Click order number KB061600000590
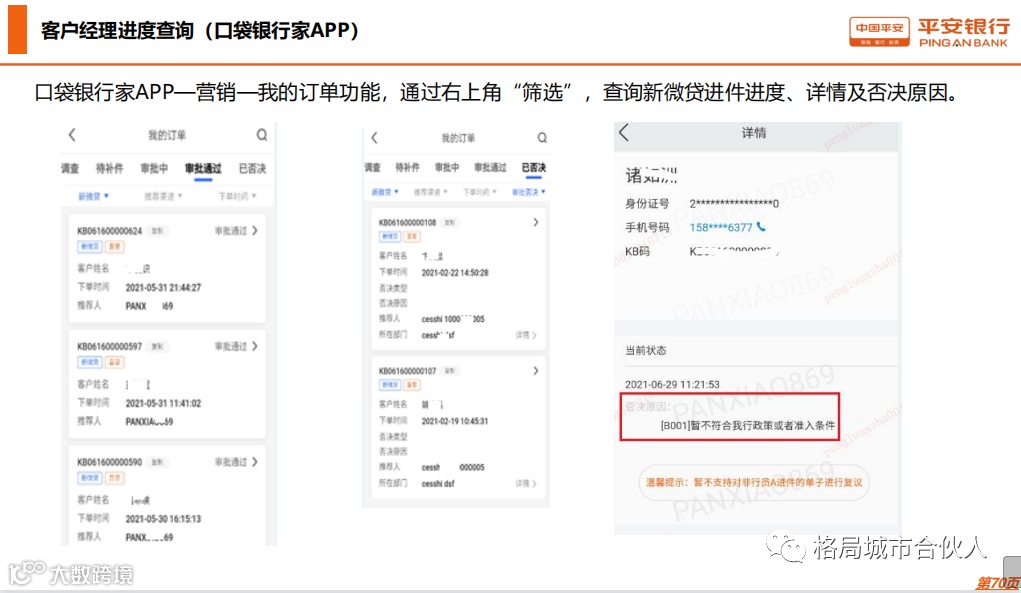 pyautogui.click(x=109, y=462)
